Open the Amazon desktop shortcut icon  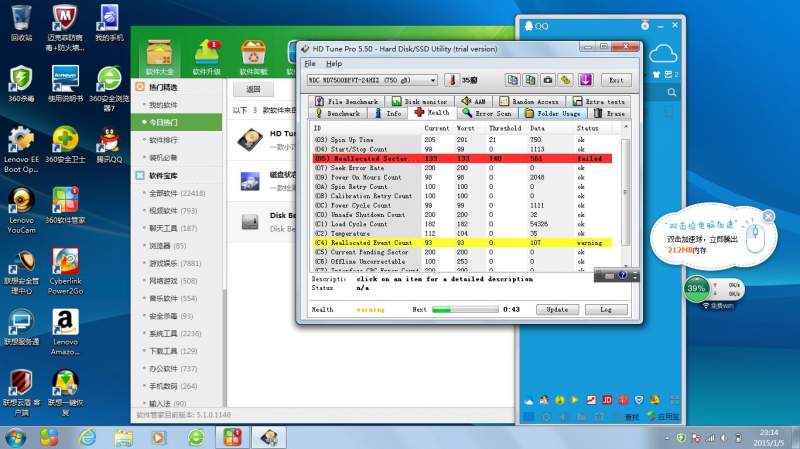tap(65, 332)
